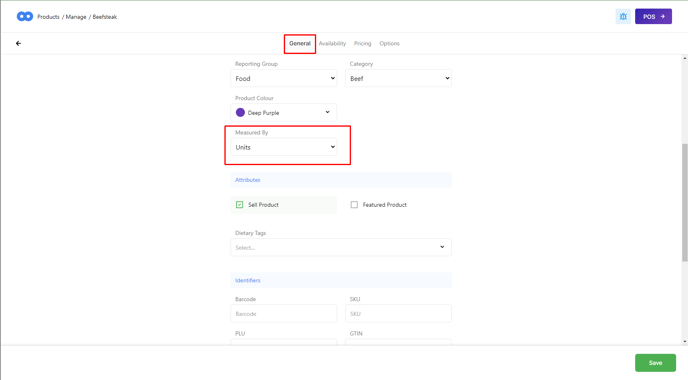
Task: Click the Deep Purple colour circle
Action: coord(240,112)
